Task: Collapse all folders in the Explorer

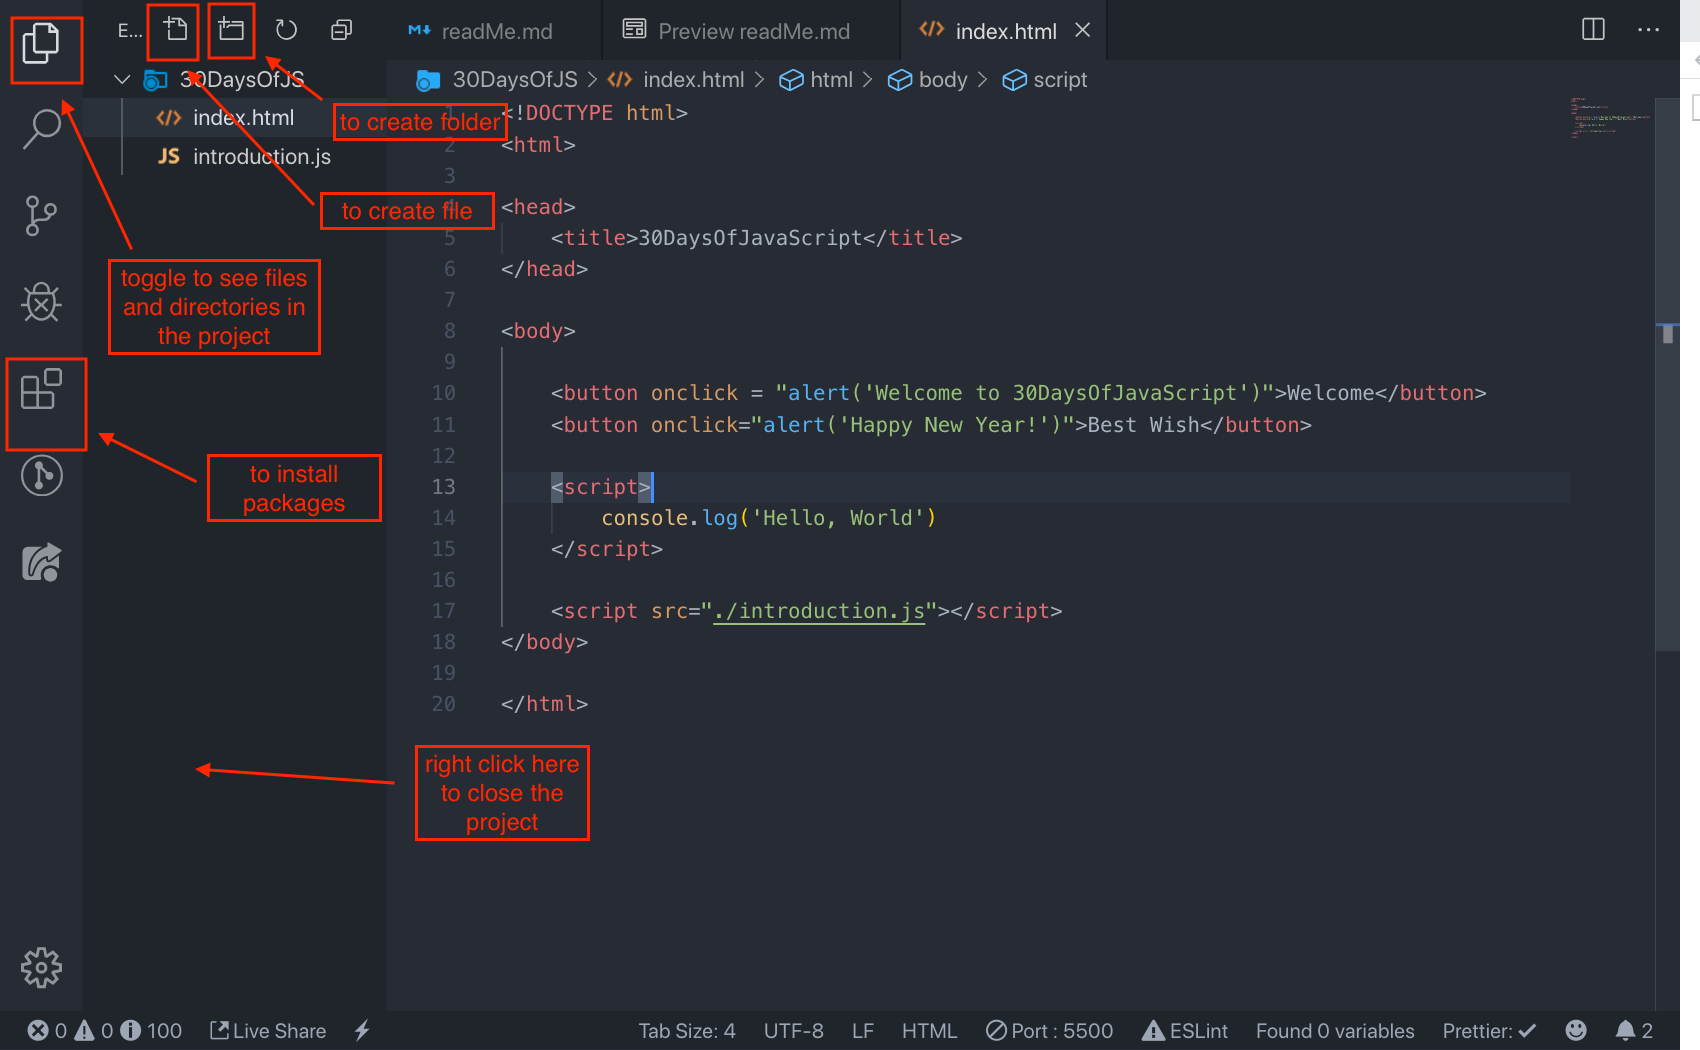Action: click(x=340, y=29)
